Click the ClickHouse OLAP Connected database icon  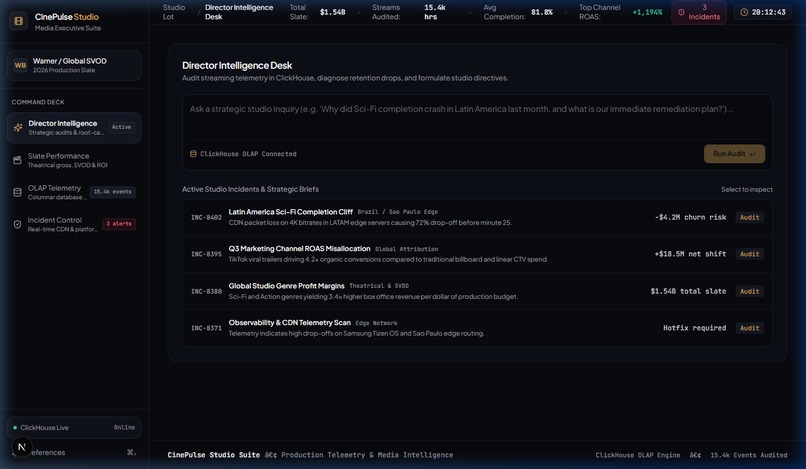point(193,154)
